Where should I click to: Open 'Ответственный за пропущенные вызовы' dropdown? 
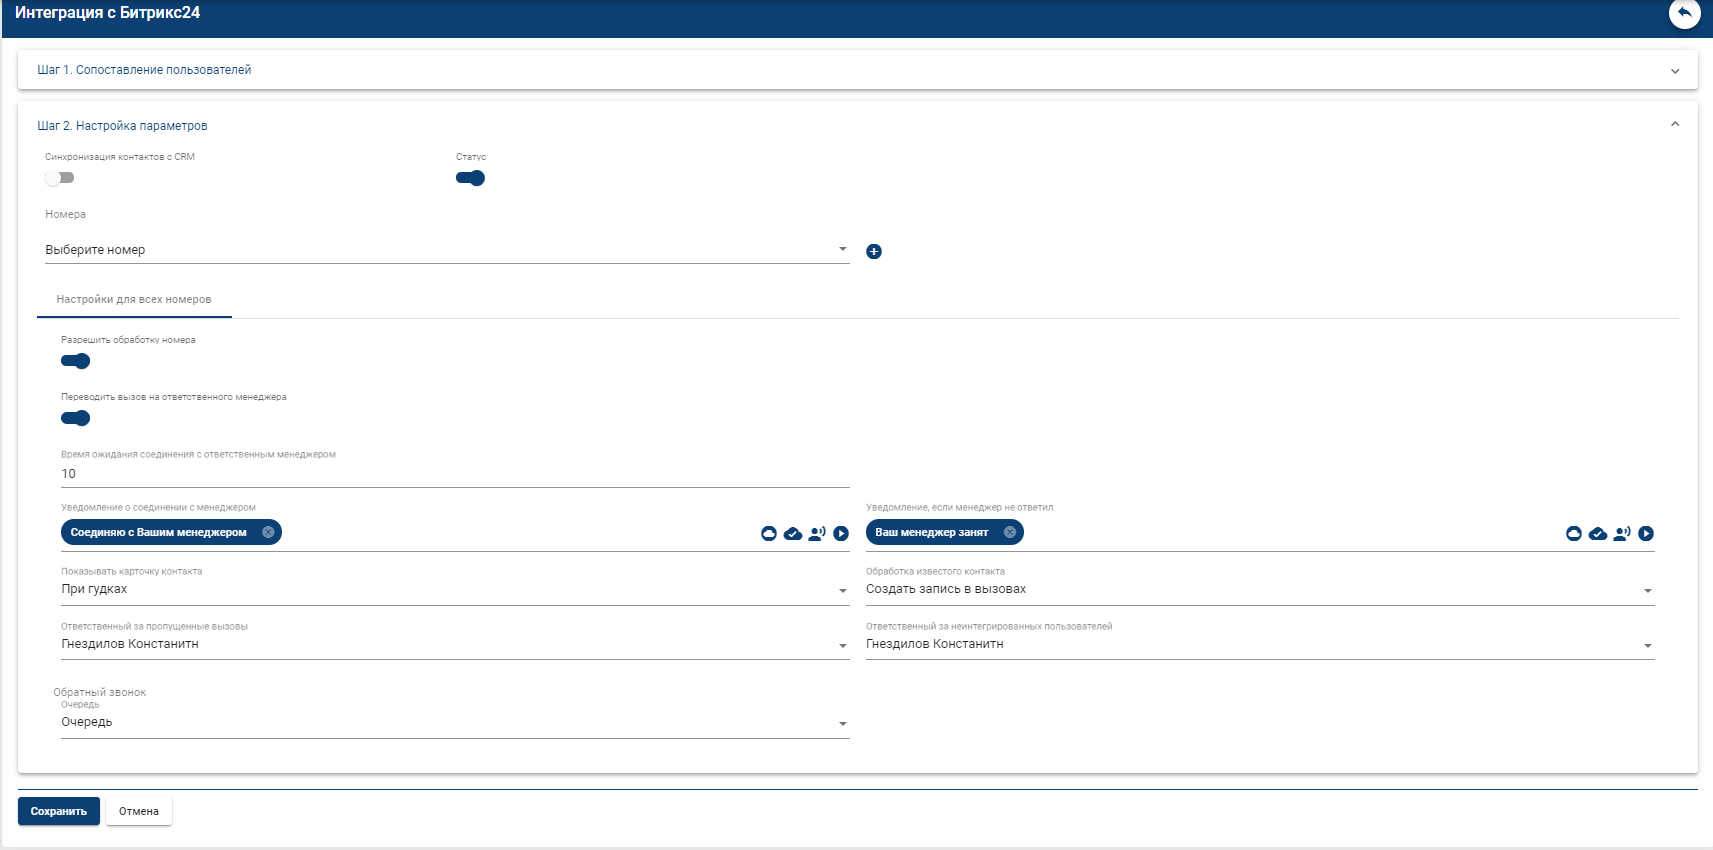click(x=455, y=645)
